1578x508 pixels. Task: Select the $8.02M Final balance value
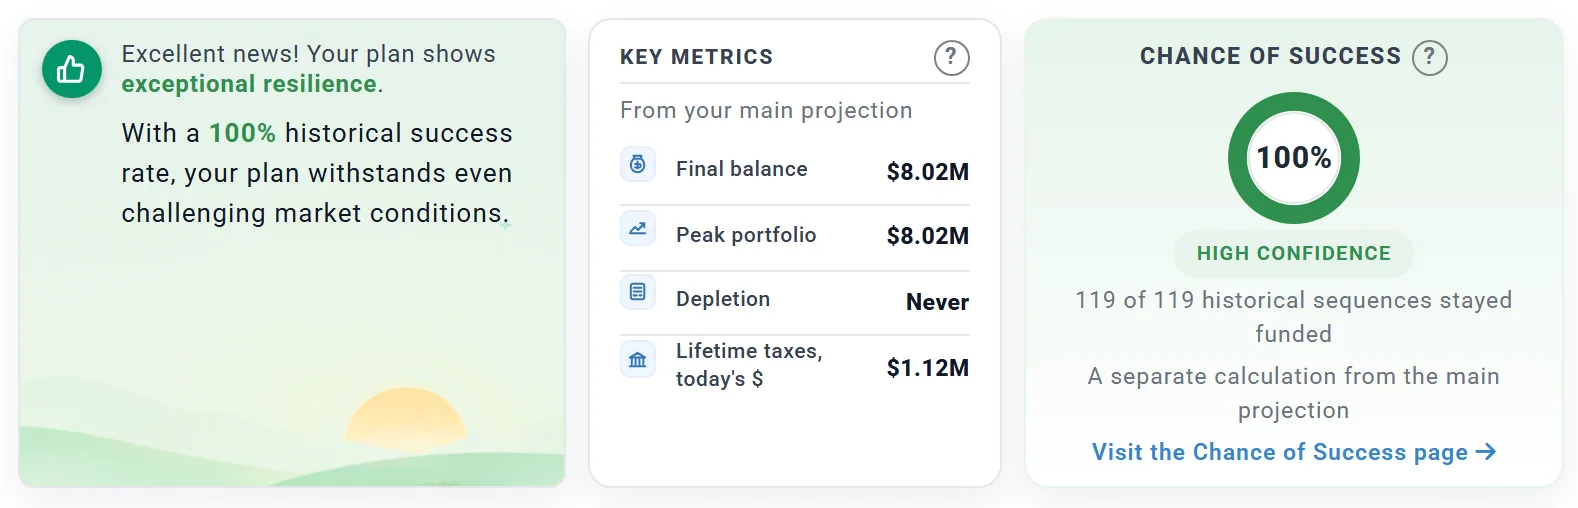click(928, 172)
